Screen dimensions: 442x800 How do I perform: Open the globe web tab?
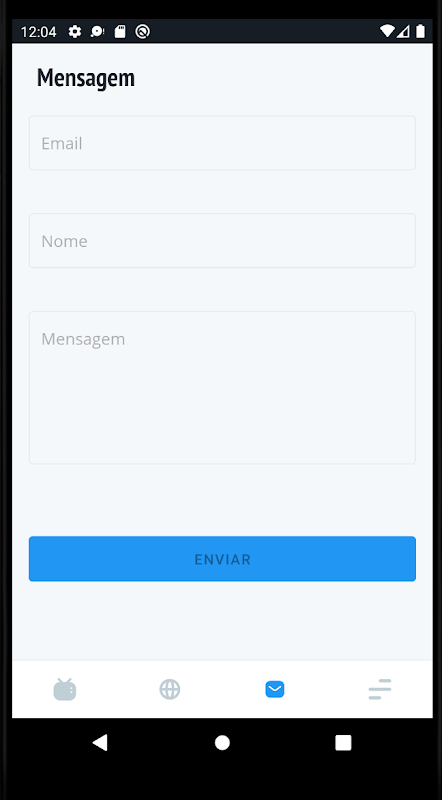point(170,690)
